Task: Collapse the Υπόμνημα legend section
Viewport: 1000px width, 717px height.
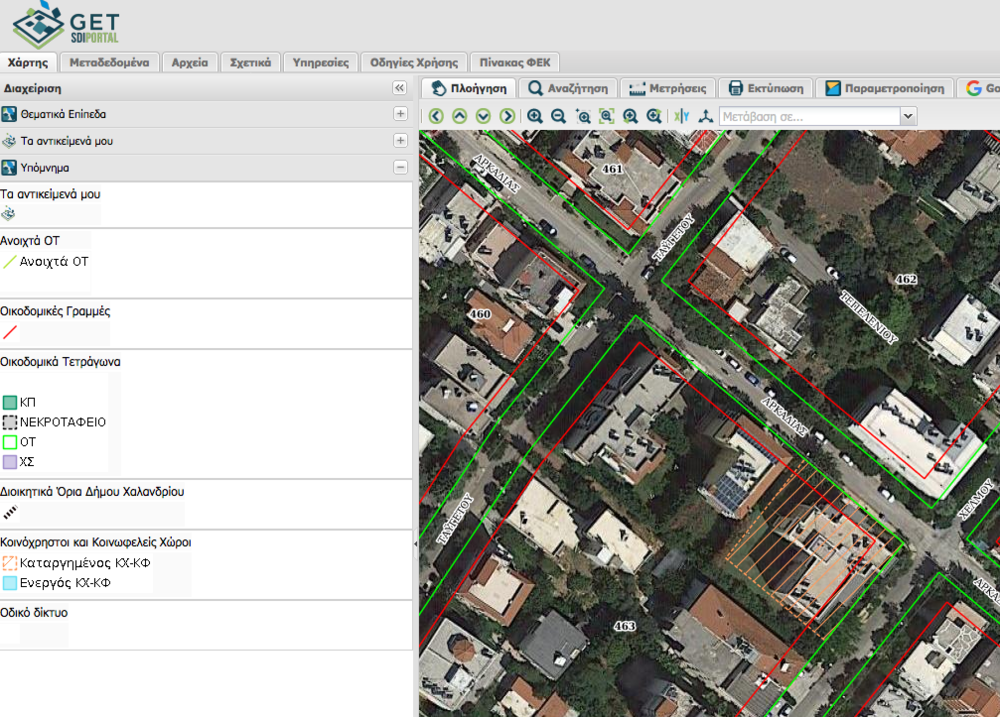Action: (x=400, y=168)
